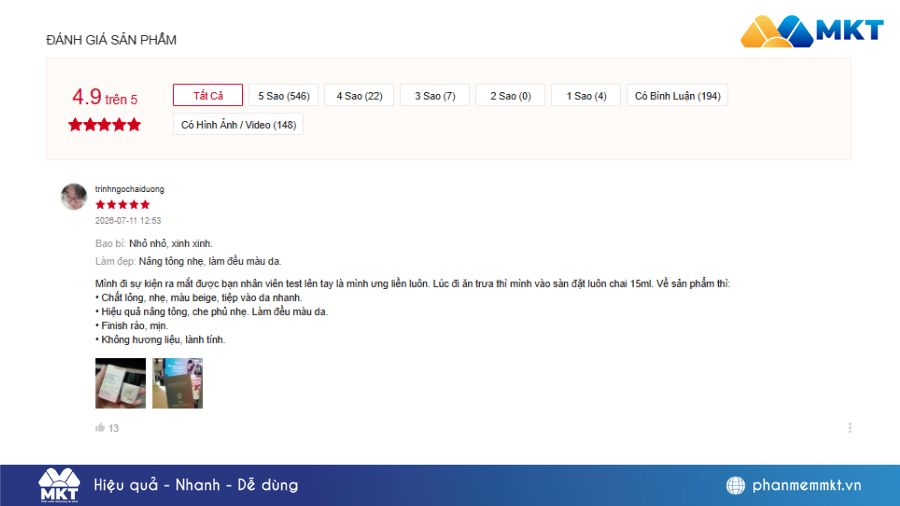Image resolution: width=900 pixels, height=506 pixels.
Task: Like the review with thumbs-up icon
Action: click(x=100, y=427)
